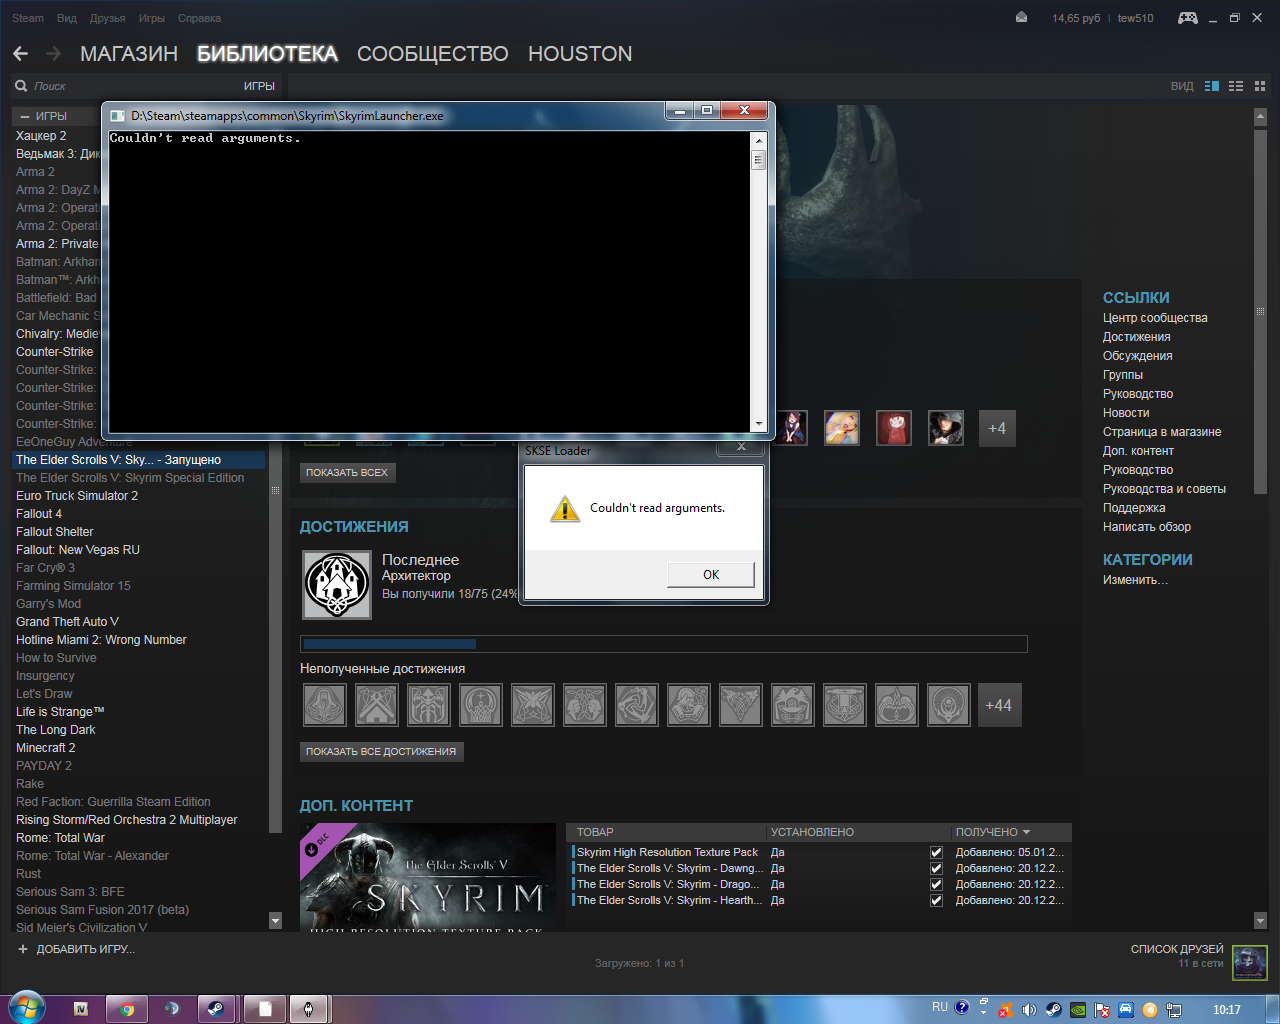Screen dimensions: 1280x1024
Task: Go to the МАГАЗИН tab
Action: (129, 54)
